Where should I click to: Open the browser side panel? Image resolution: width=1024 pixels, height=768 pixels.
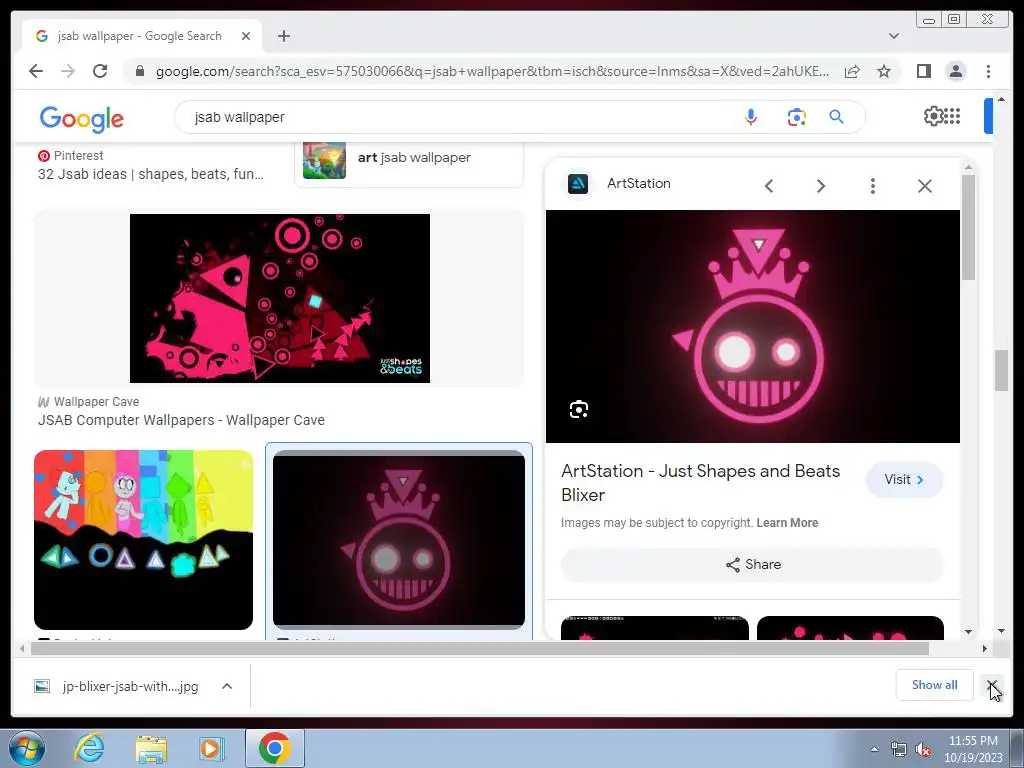tap(923, 71)
